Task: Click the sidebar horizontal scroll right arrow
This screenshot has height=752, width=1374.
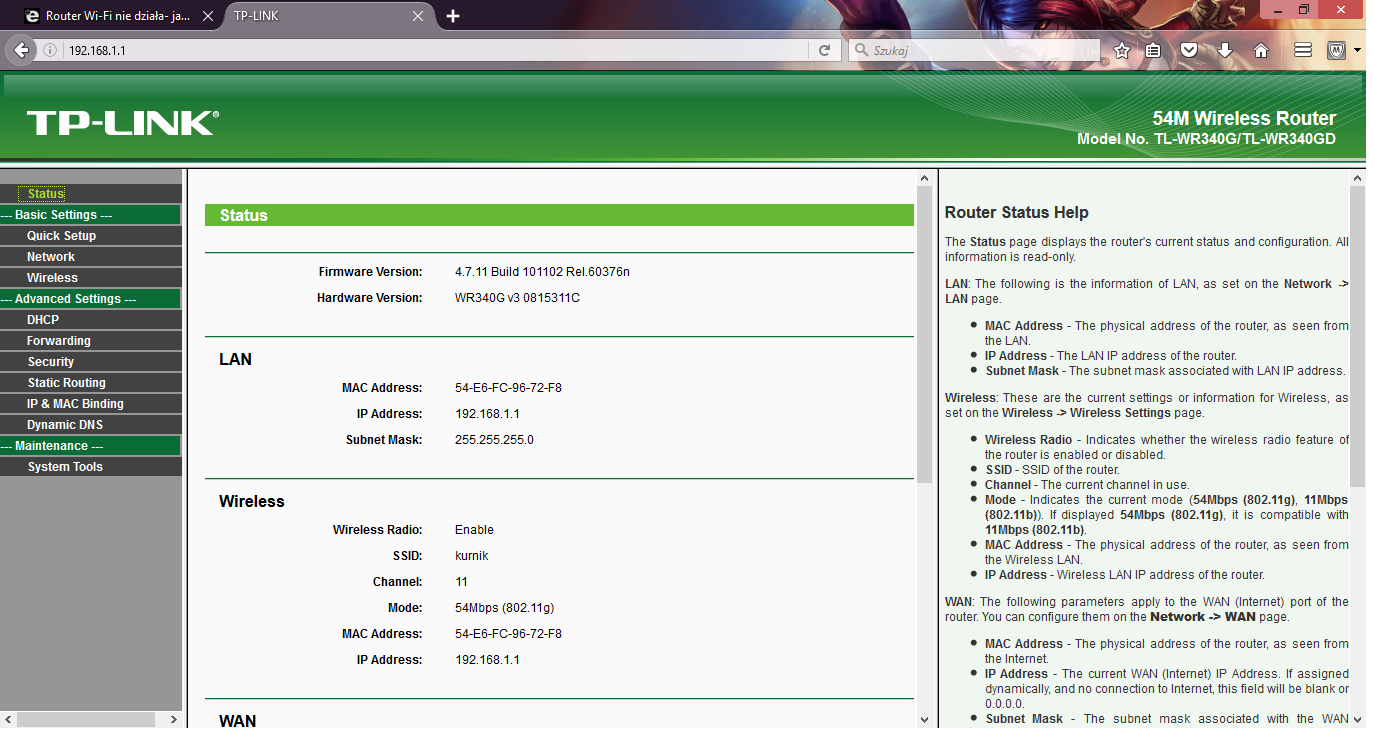Action: pyautogui.click(x=173, y=719)
